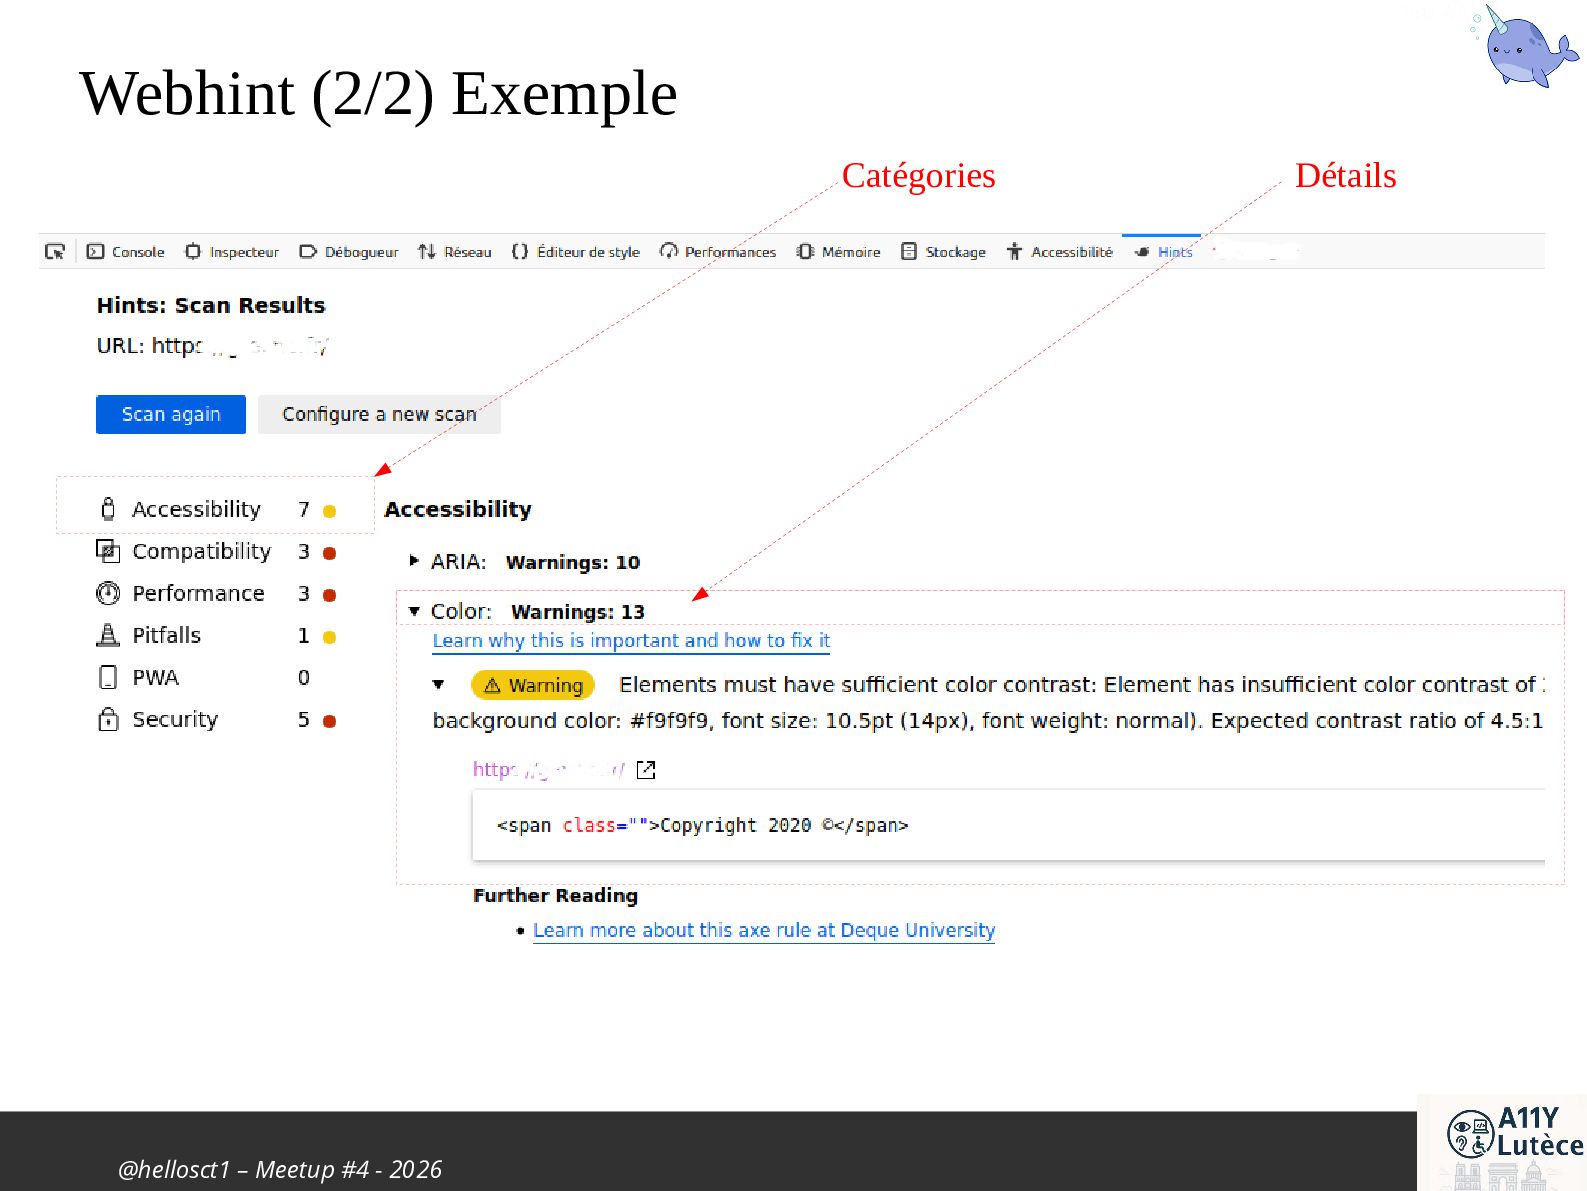This screenshot has height=1191, width=1587.
Task: Select the PWA category
Action: 204,677
